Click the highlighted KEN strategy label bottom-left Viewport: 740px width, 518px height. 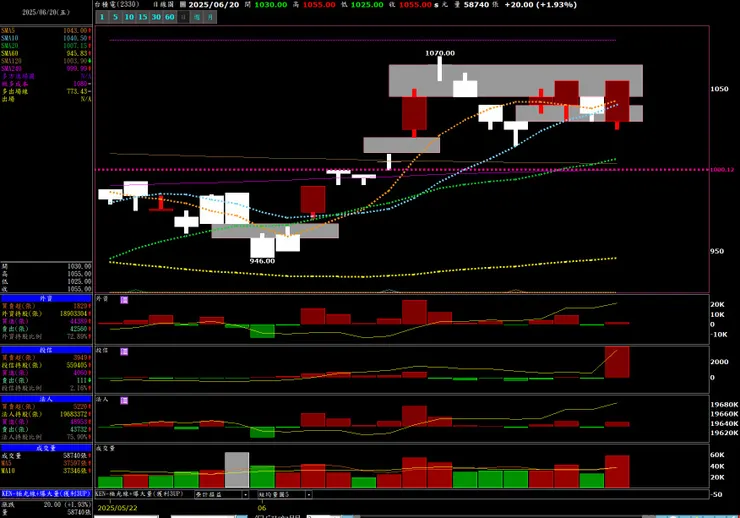tap(46, 493)
